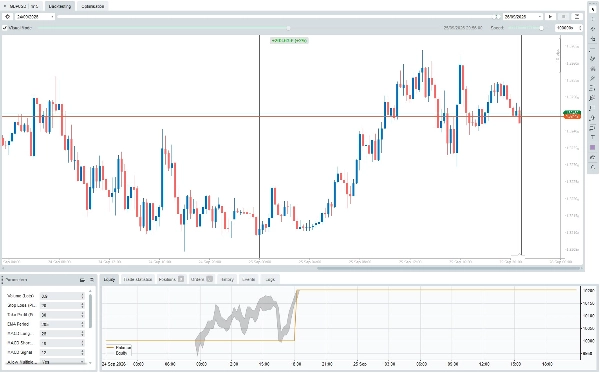
Task: Click the Parameters panel vertical scrollbar
Action: [91, 311]
